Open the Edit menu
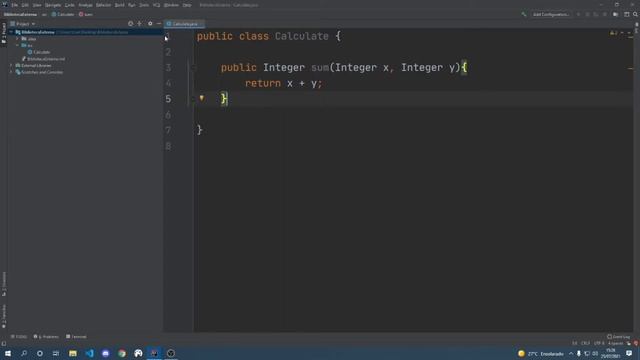The image size is (640, 360). coord(25,5)
